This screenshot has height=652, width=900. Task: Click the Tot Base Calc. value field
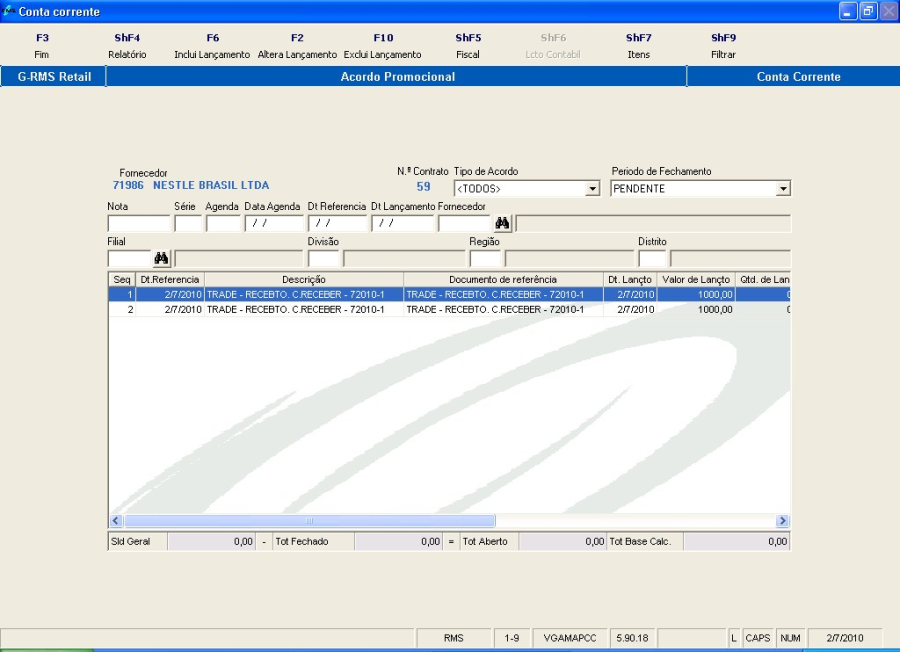tap(736, 541)
